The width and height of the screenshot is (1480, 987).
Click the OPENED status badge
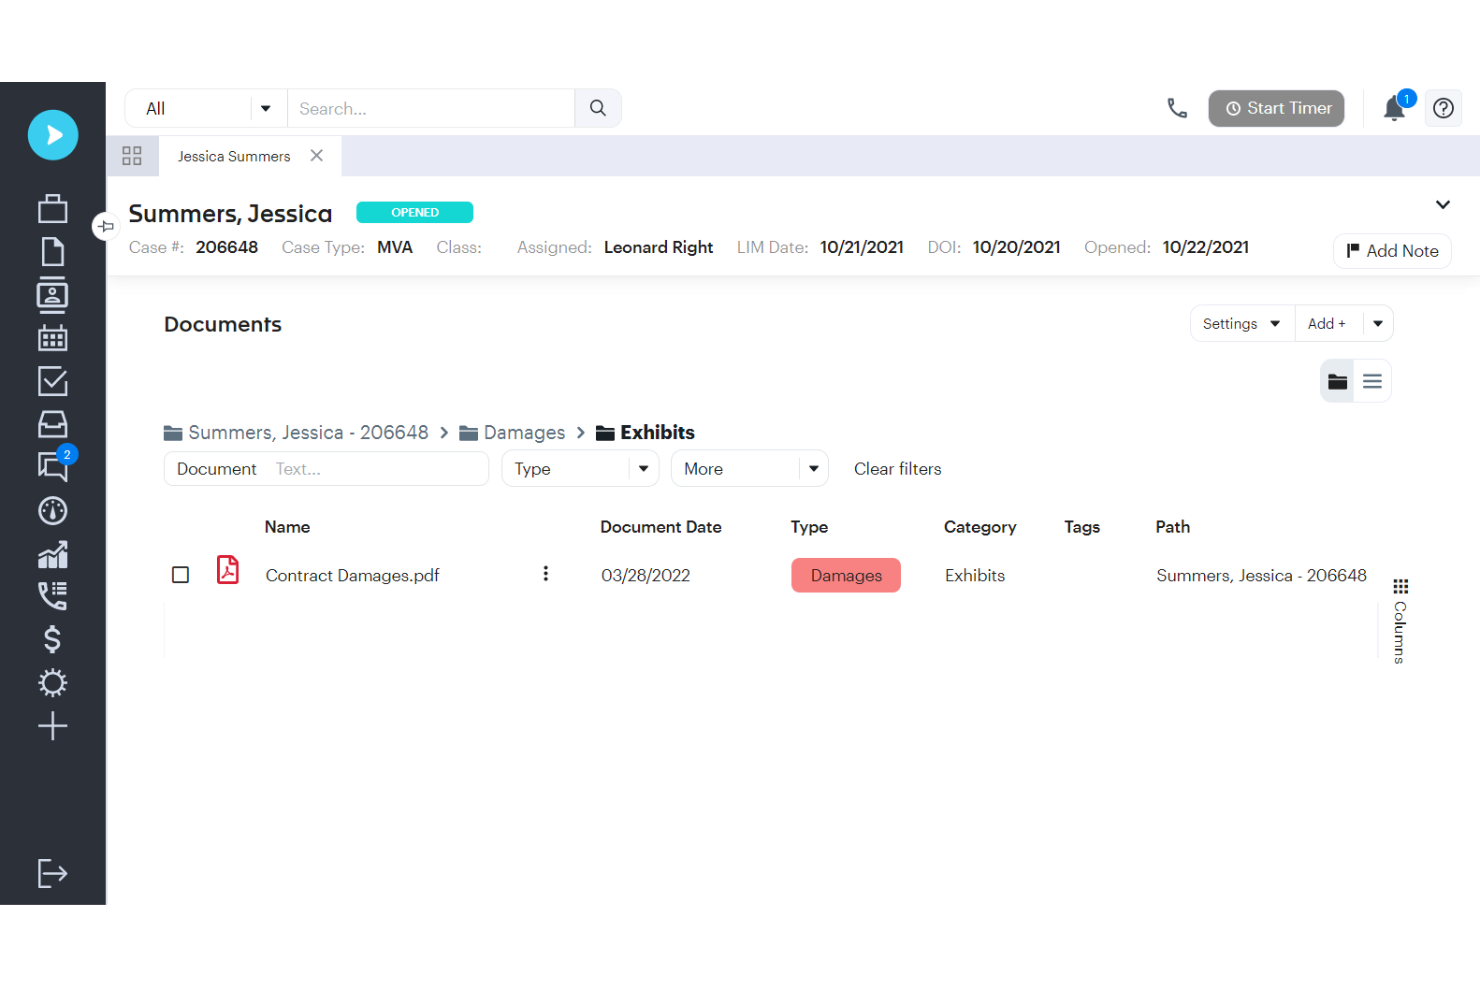[414, 212]
